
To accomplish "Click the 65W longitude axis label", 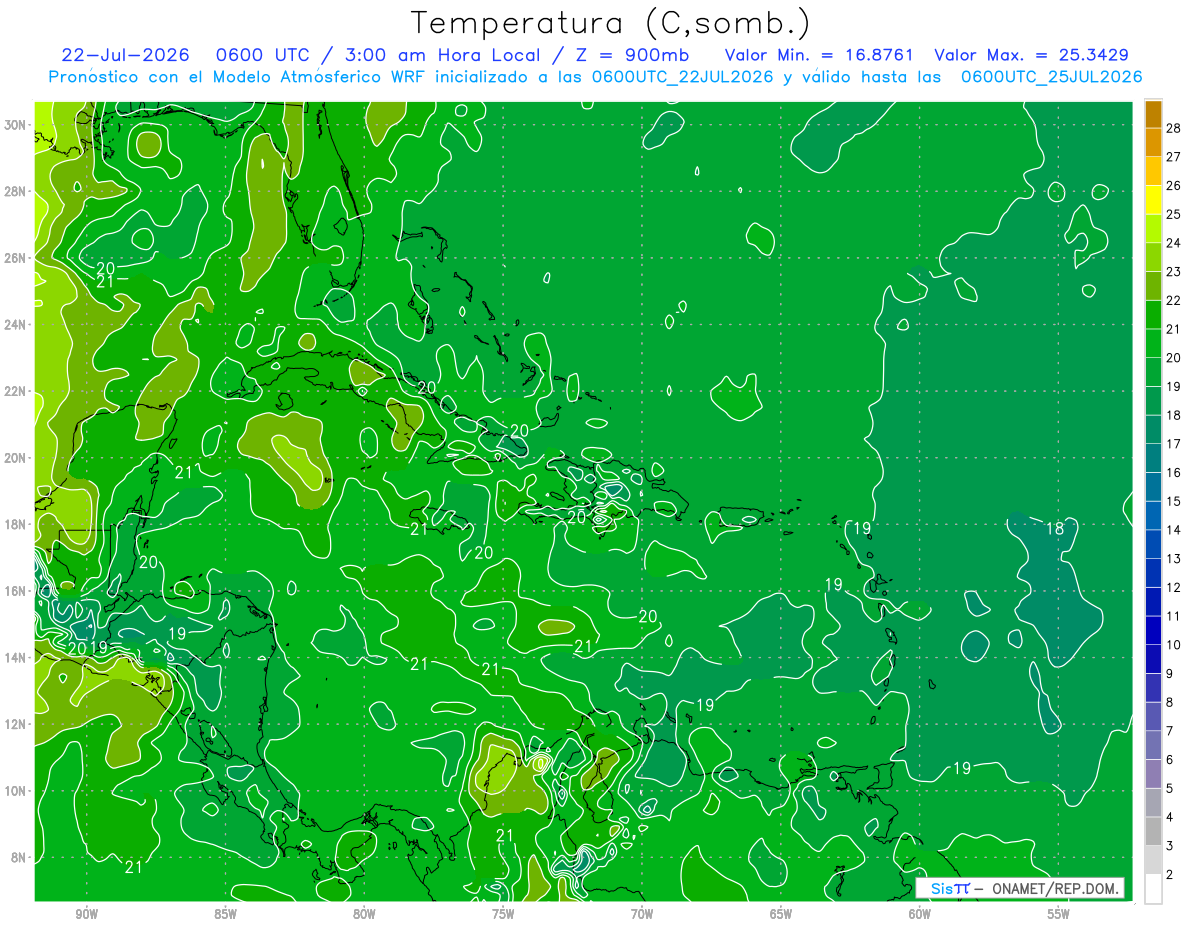I will pos(781,914).
